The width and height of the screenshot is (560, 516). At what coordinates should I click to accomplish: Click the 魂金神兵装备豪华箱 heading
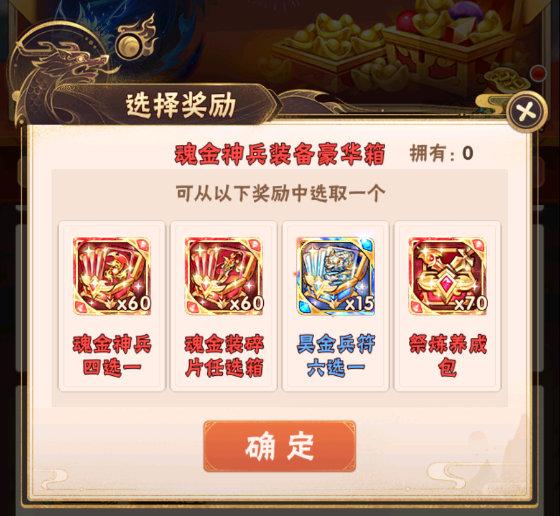click(280, 154)
